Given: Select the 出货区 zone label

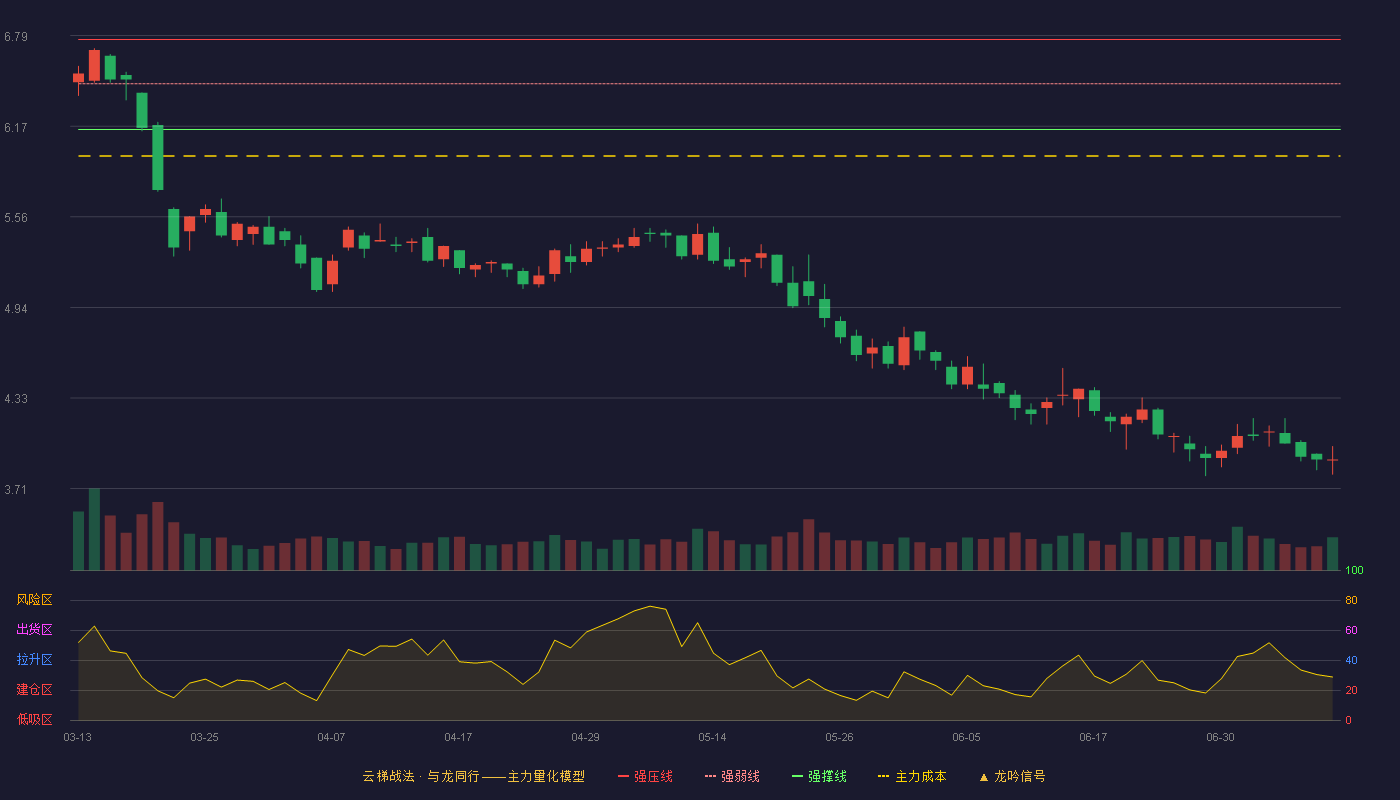Looking at the screenshot, I should 34,630.
